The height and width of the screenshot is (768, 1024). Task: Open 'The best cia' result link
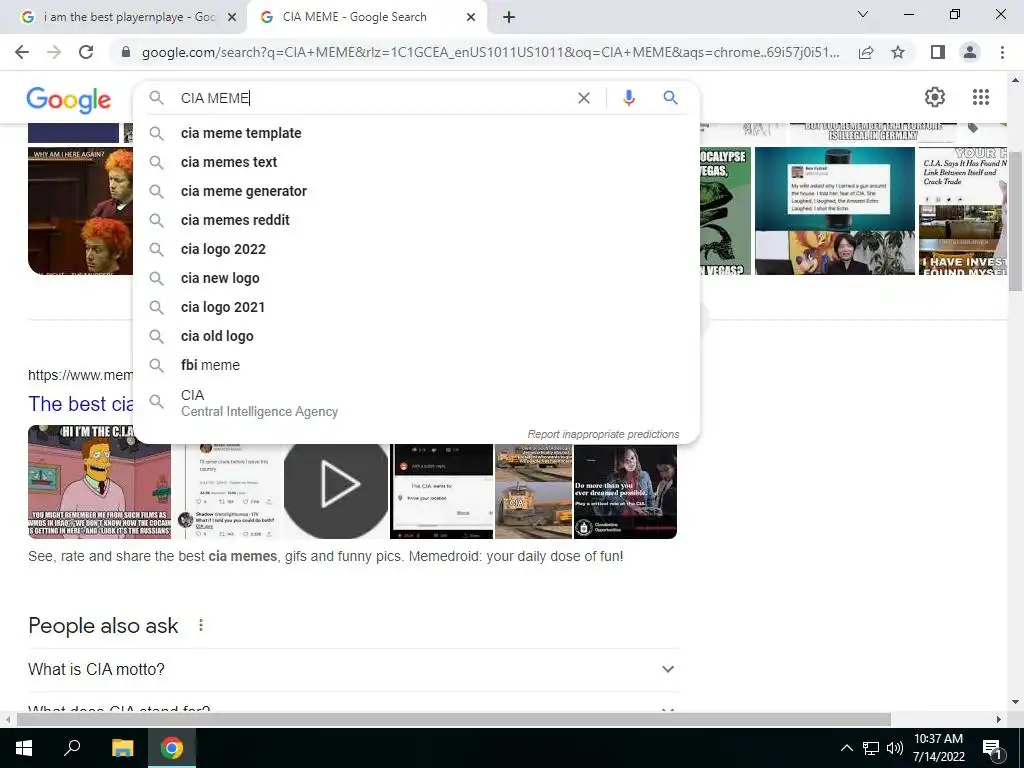80,404
